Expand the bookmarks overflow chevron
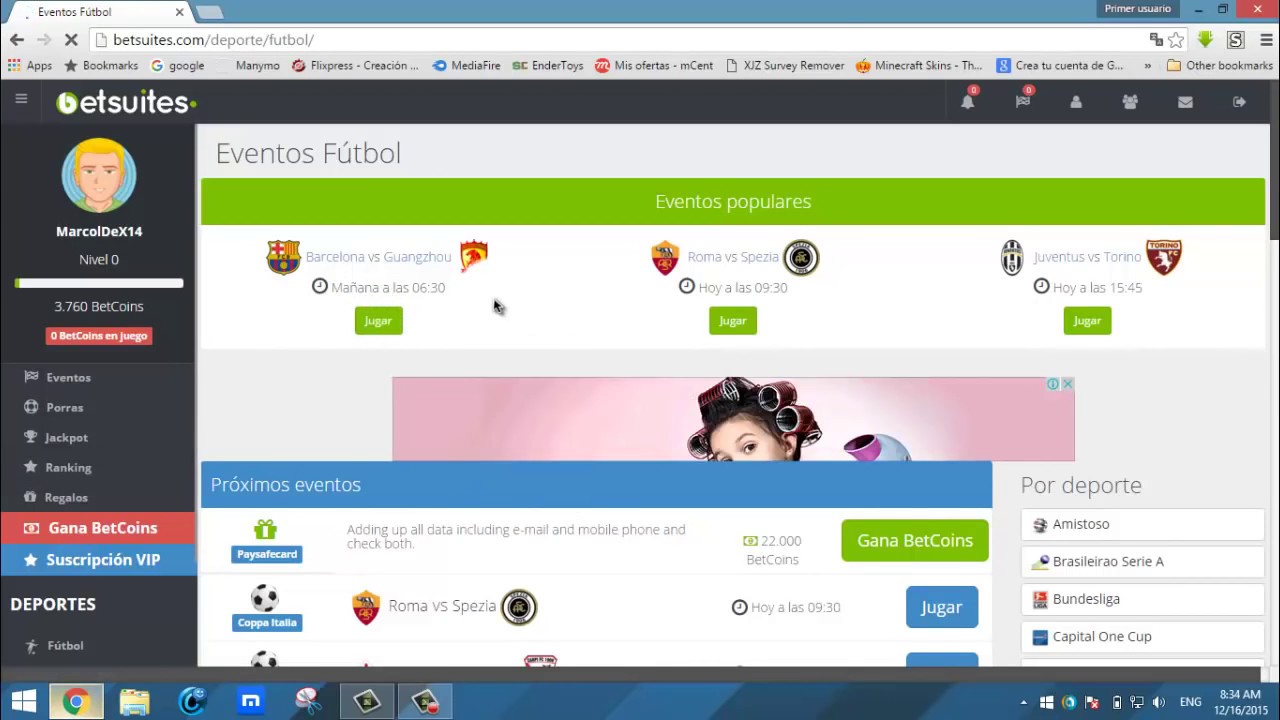1280x720 pixels. pos(1147,66)
